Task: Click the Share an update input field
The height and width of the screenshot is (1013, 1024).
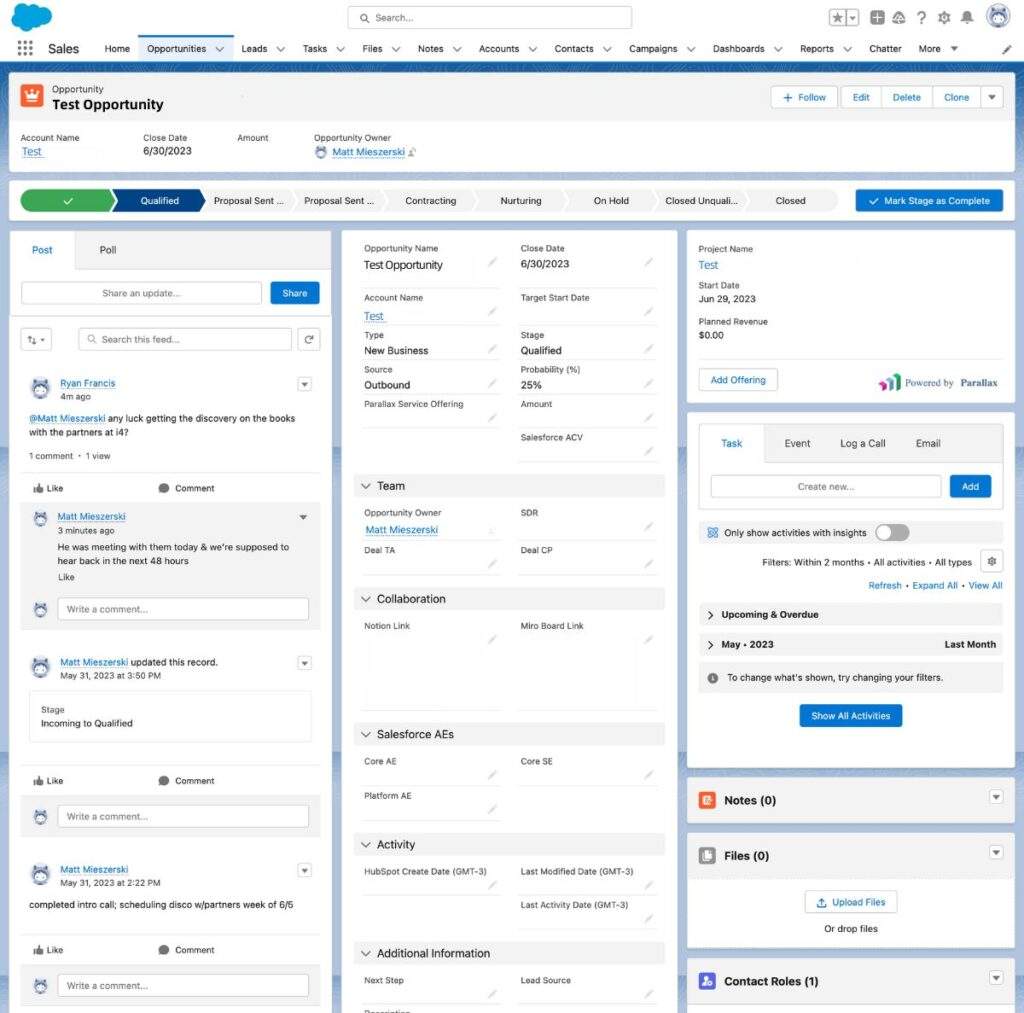Action: pyautogui.click(x=141, y=293)
